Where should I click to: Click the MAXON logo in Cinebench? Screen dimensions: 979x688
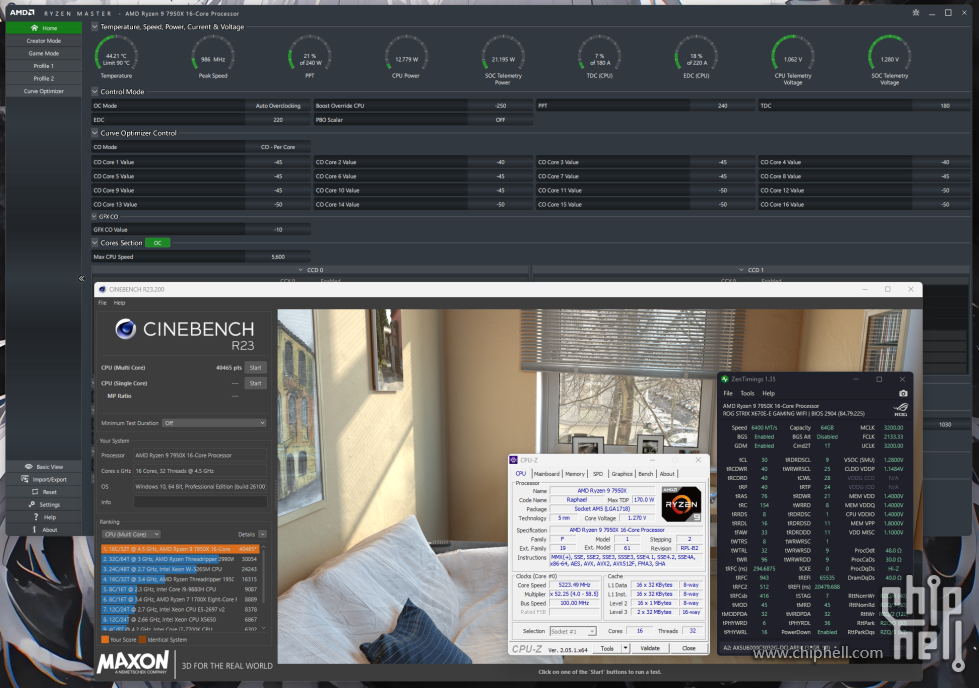pos(133,662)
